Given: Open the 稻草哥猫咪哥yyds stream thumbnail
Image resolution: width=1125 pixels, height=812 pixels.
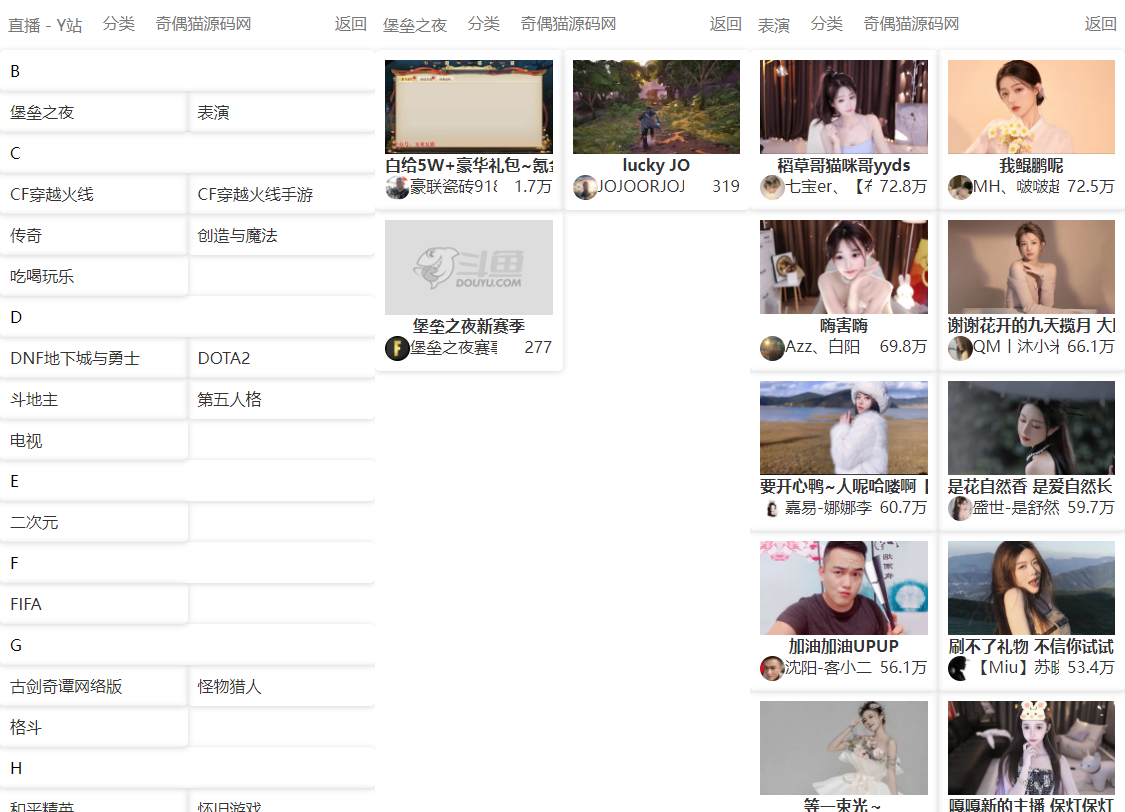Looking at the screenshot, I should click(x=844, y=107).
